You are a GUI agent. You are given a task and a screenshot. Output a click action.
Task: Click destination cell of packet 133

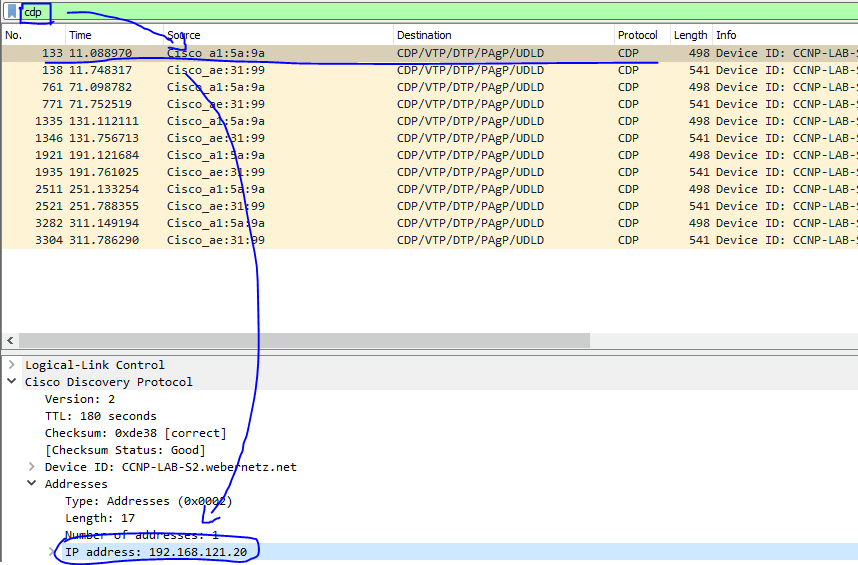coord(471,53)
